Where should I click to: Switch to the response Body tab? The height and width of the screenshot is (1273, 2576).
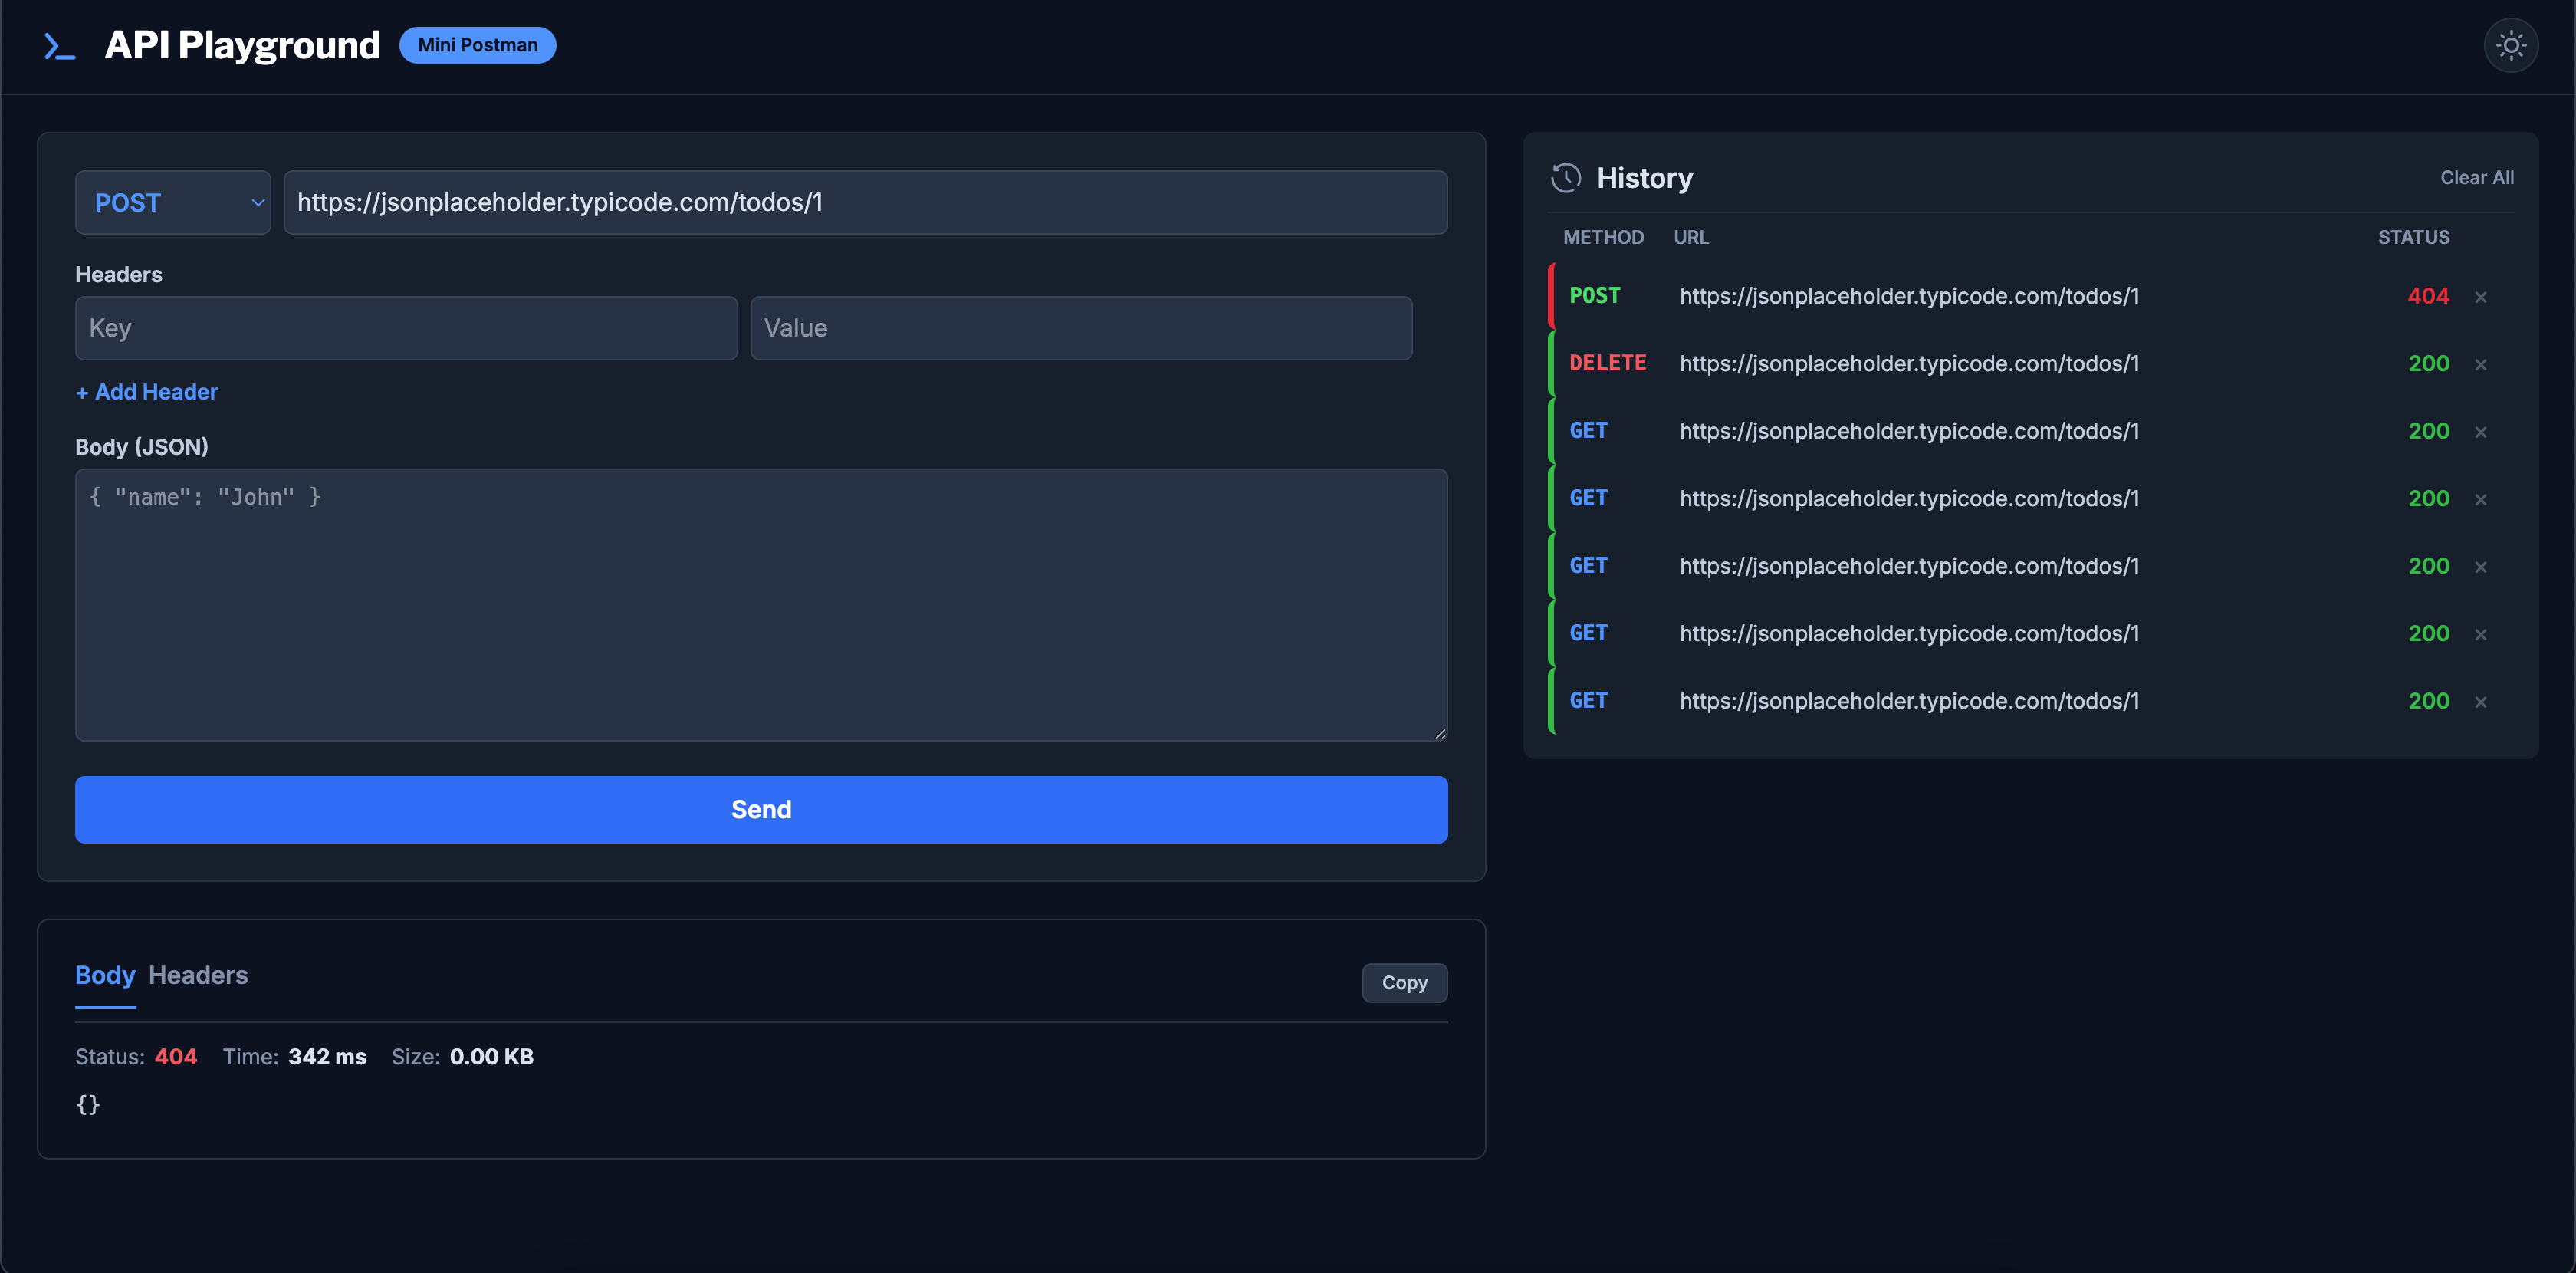point(105,975)
